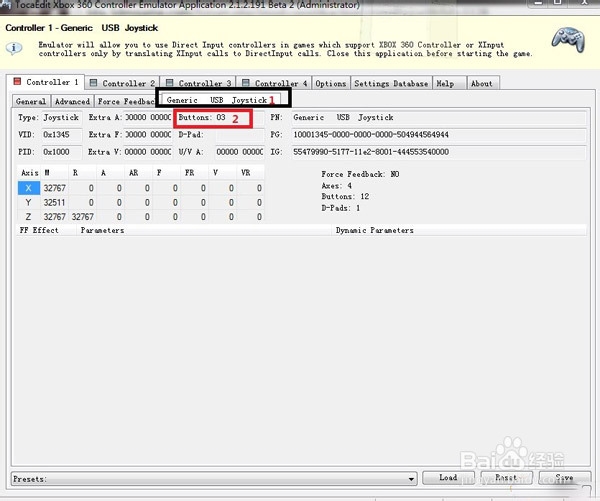This screenshot has width=600, height=501.
Task: Click the PN field Generic USB Joystick
Action: pyautogui.click(x=439, y=117)
